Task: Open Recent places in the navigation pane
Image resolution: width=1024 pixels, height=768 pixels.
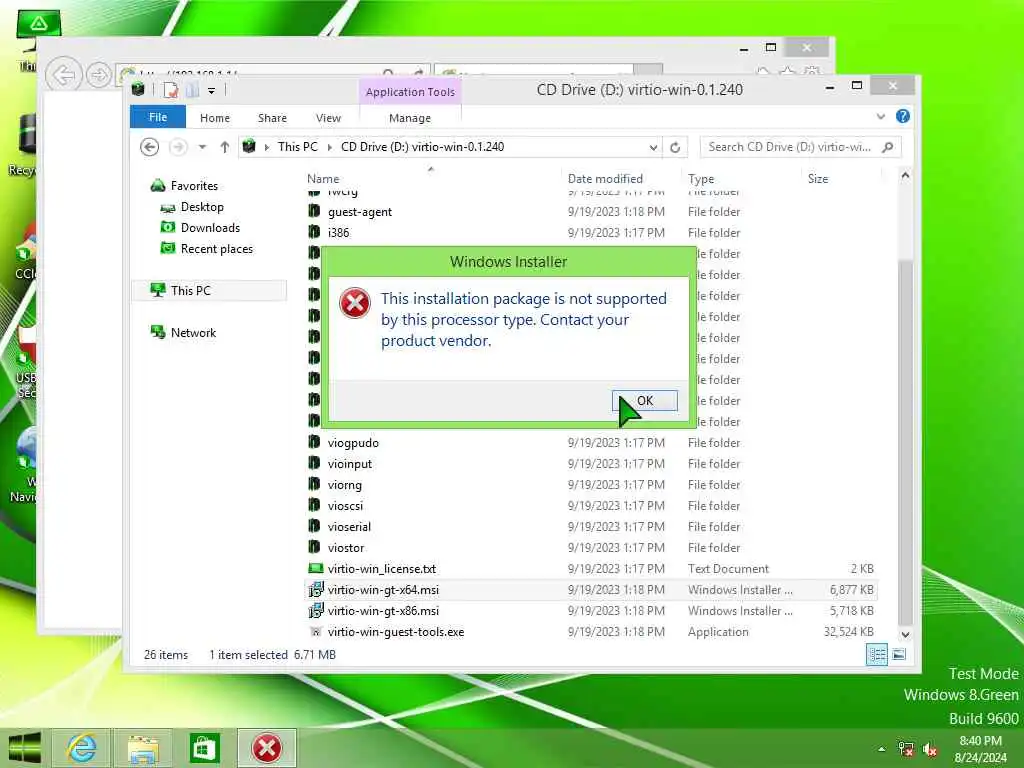Action: [217, 249]
